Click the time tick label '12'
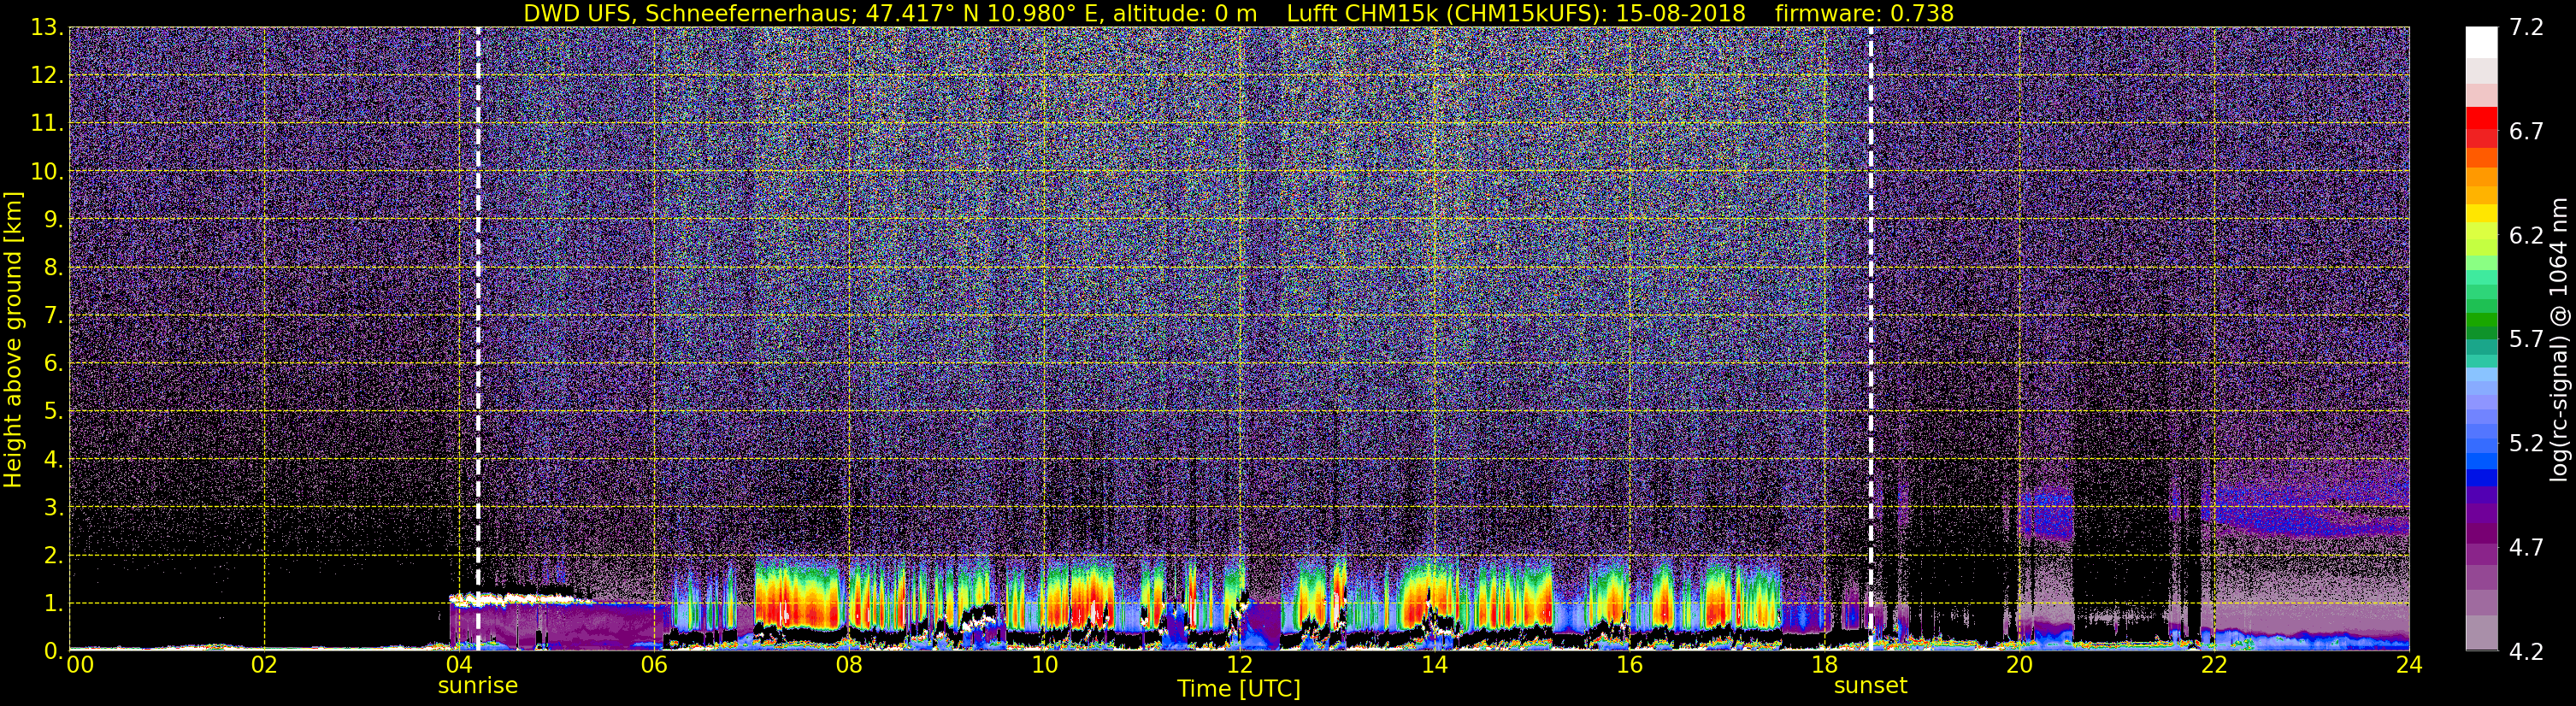Screen dimensions: 2576x706 pyautogui.click(x=1239, y=665)
